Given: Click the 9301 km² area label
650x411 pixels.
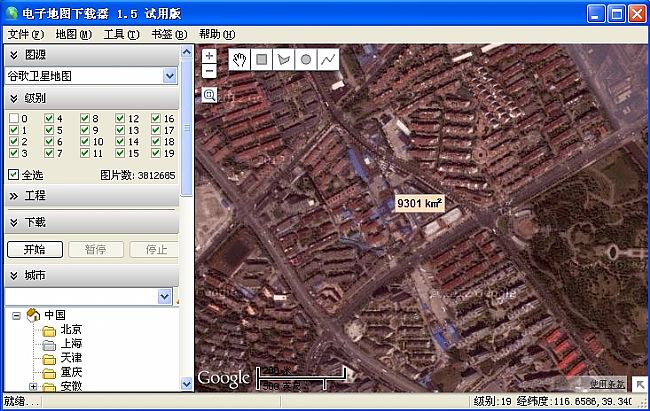Looking at the screenshot, I should (x=420, y=204).
